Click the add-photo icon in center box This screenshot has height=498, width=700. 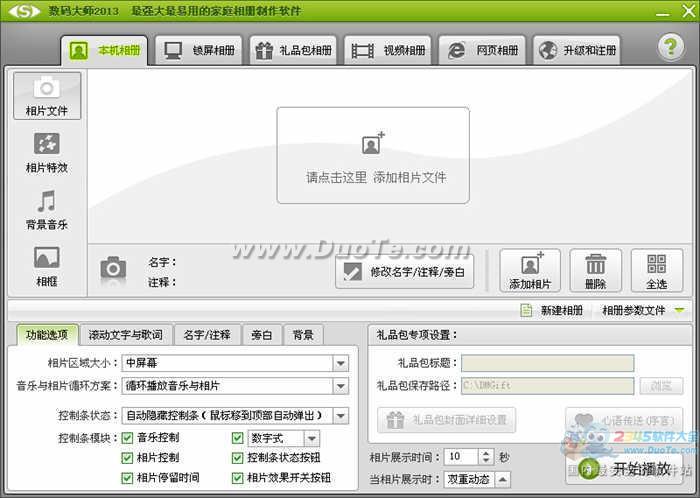(x=373, y=143)
